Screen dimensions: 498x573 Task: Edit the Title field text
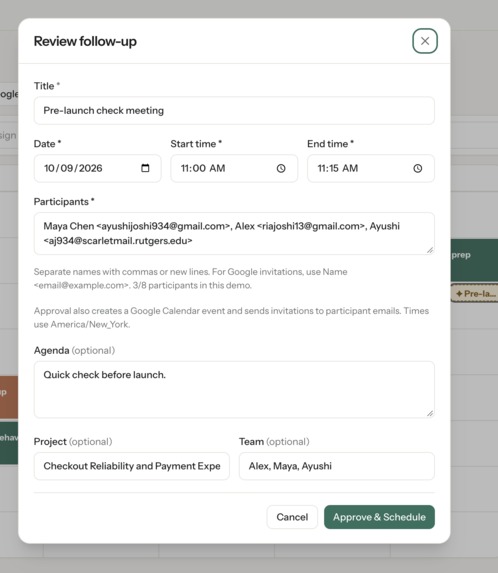coord(234,110)
